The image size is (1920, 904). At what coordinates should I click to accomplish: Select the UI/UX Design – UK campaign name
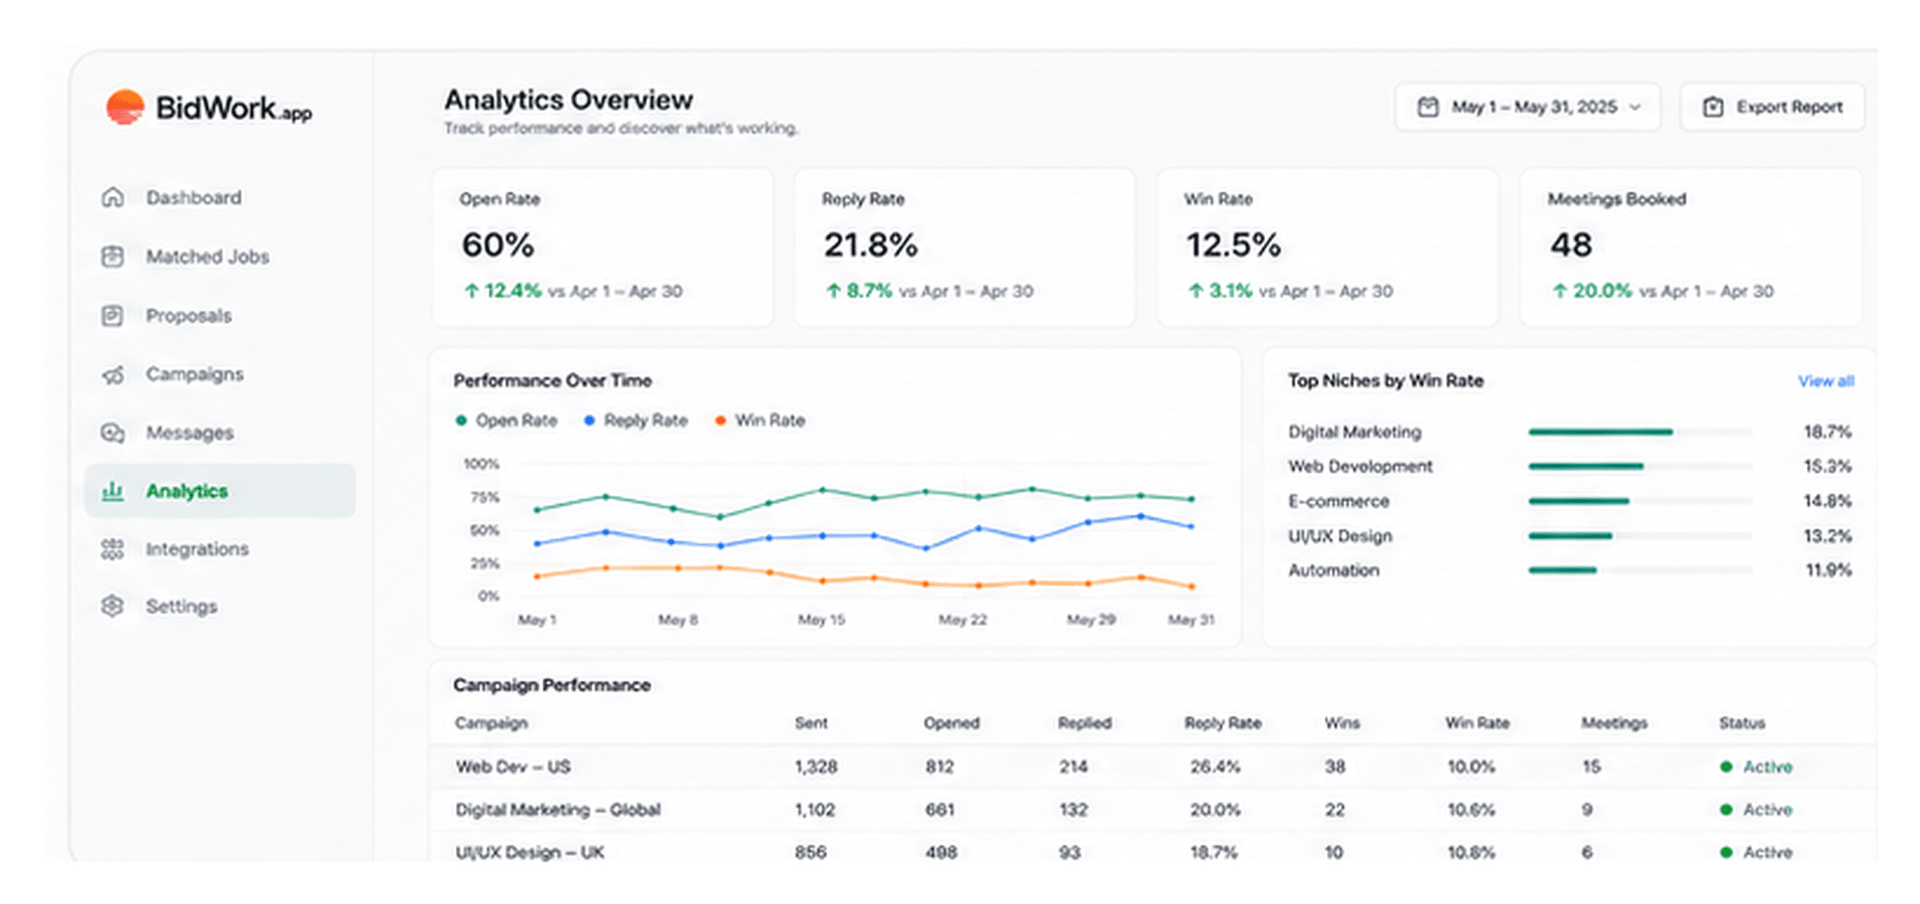pos(530,852)
